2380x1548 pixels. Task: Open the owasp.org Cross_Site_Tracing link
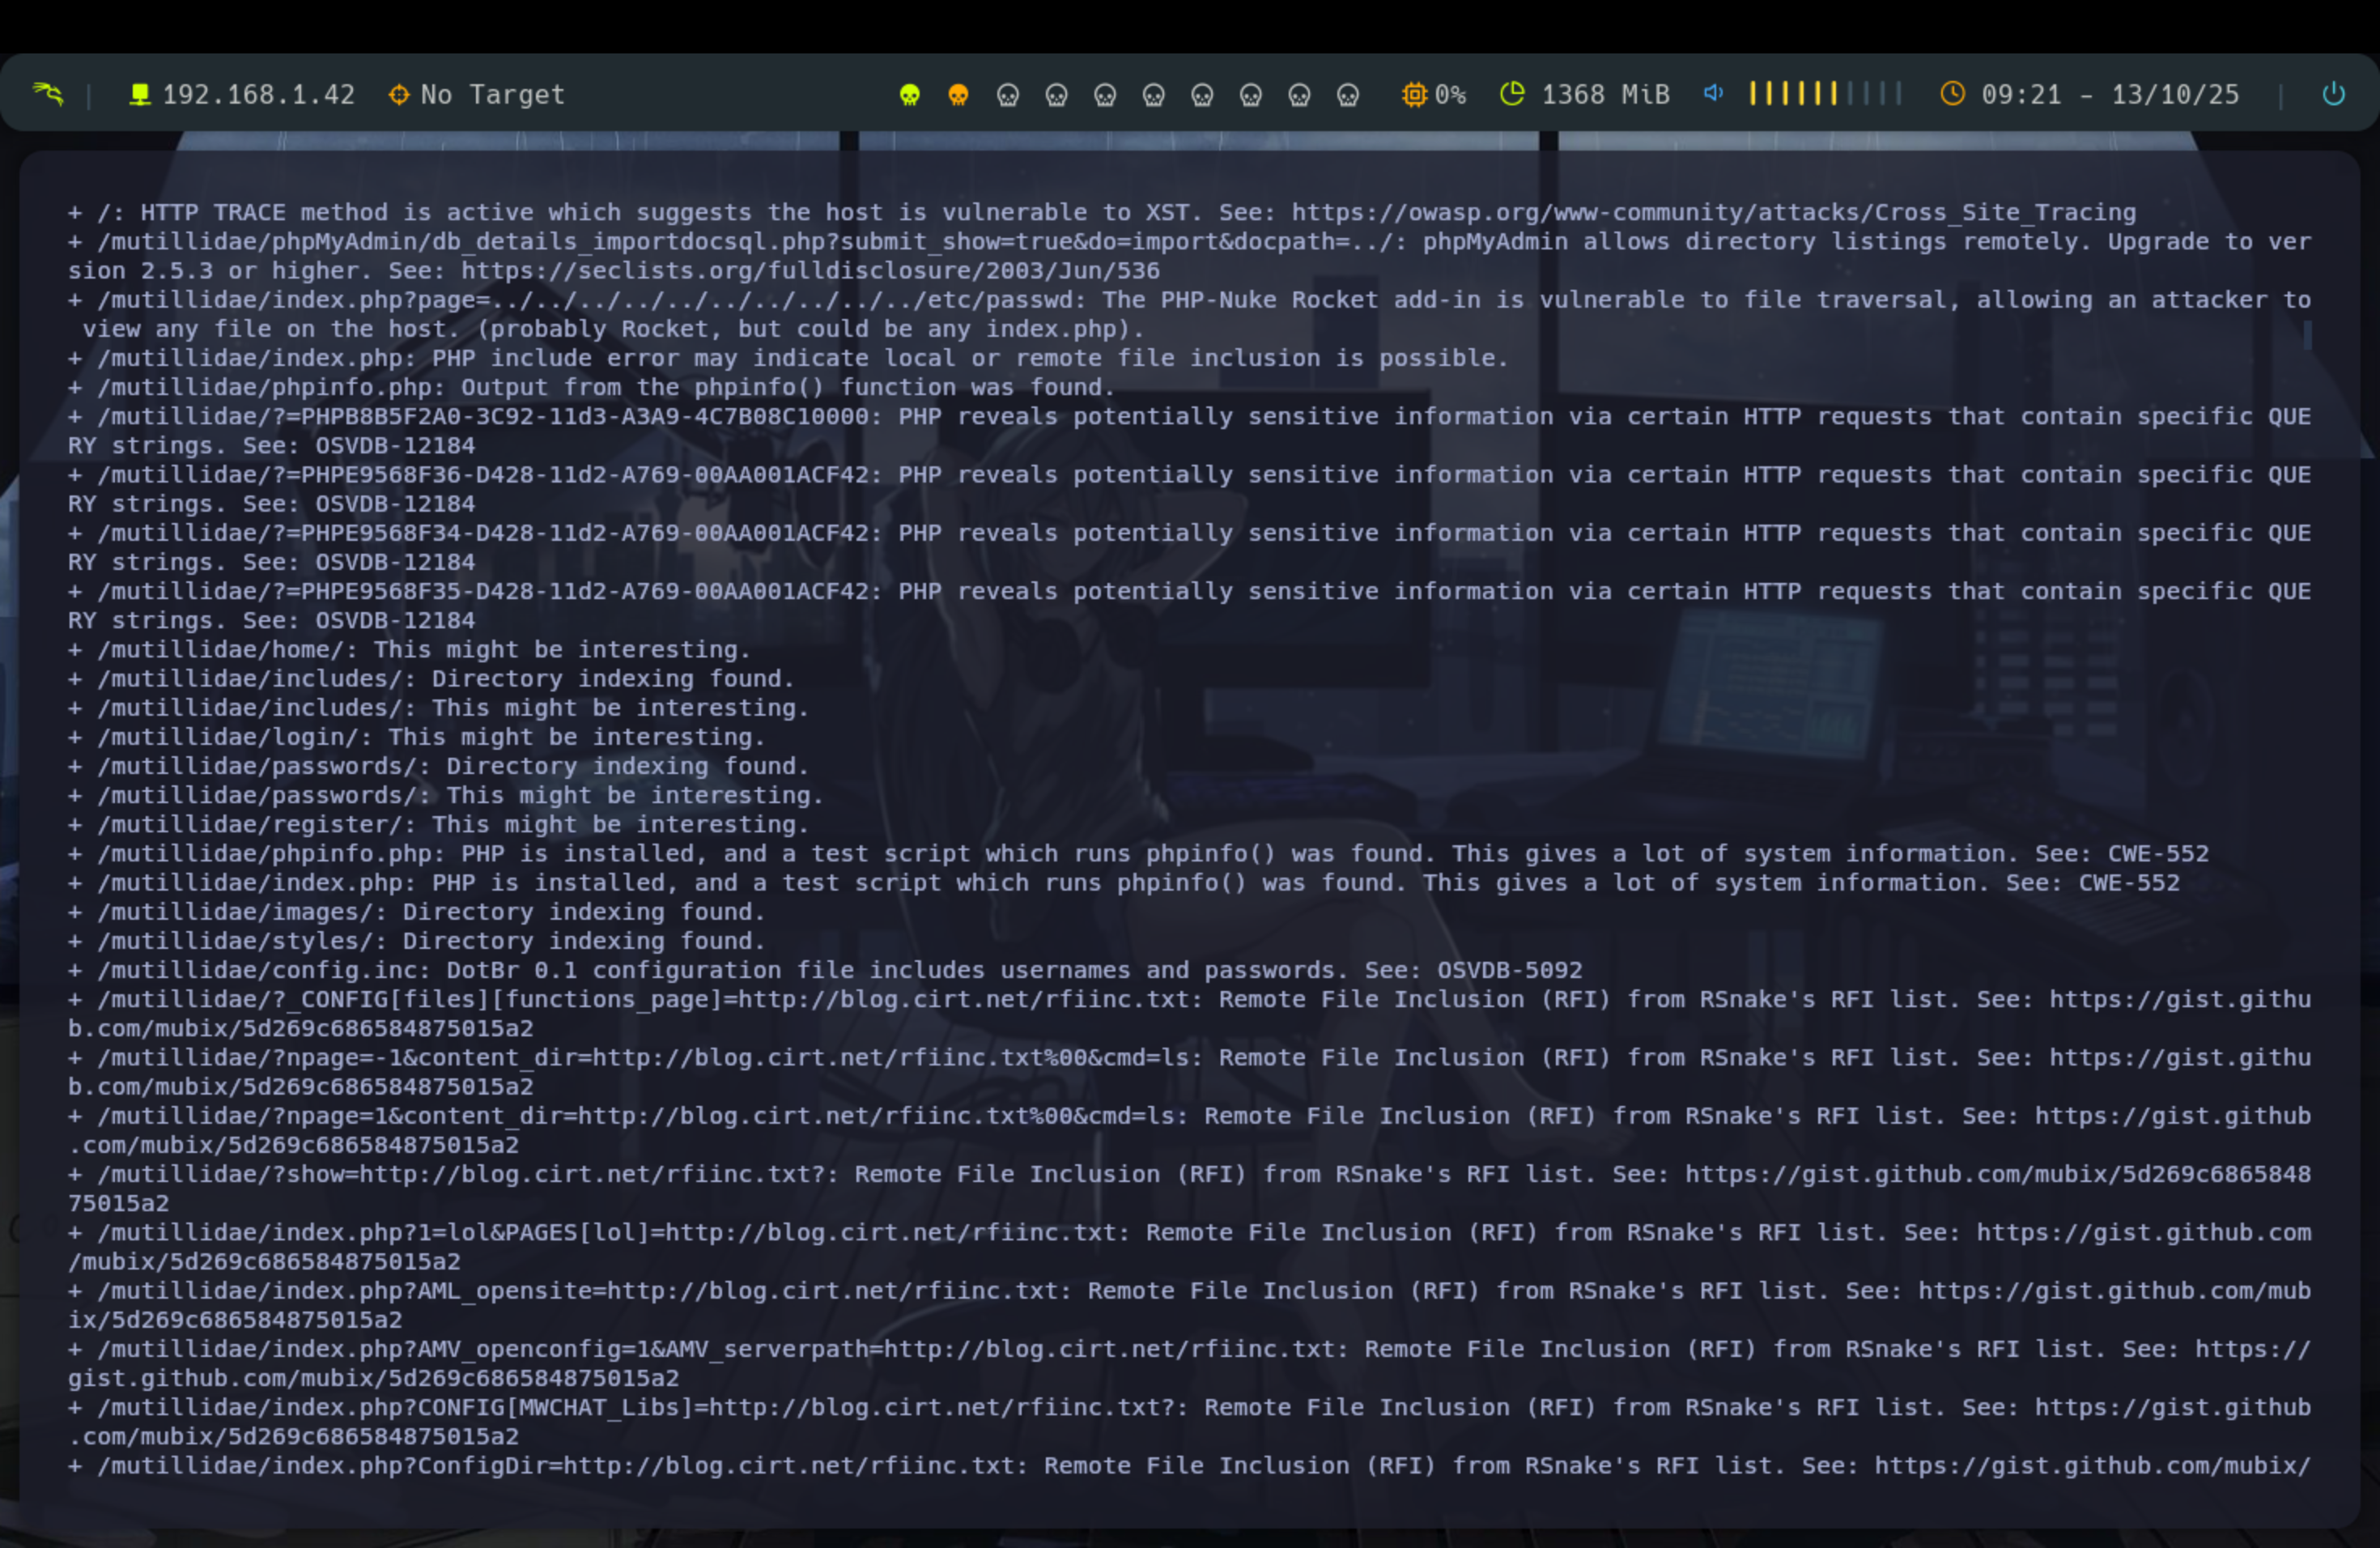[1712, 213]
